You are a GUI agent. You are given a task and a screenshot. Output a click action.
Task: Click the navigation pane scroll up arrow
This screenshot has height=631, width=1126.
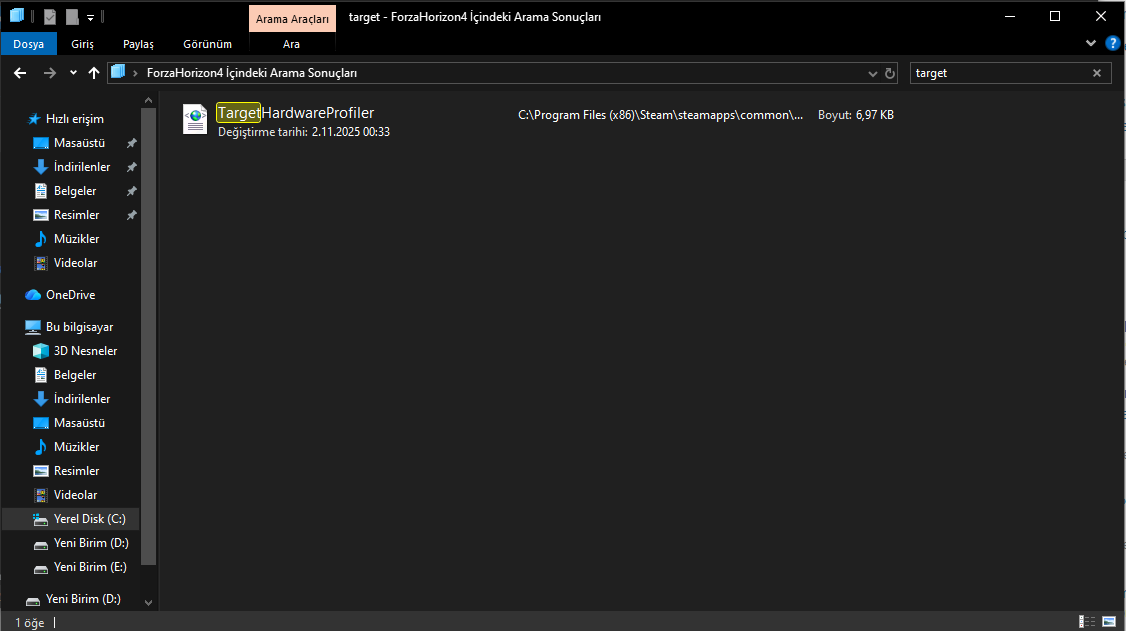(149, 101)
